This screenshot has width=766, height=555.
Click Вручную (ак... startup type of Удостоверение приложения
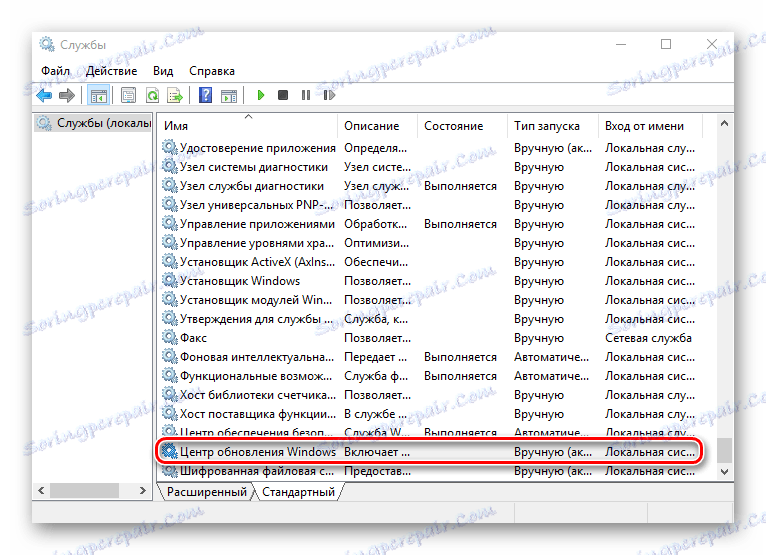pos(553,148)
